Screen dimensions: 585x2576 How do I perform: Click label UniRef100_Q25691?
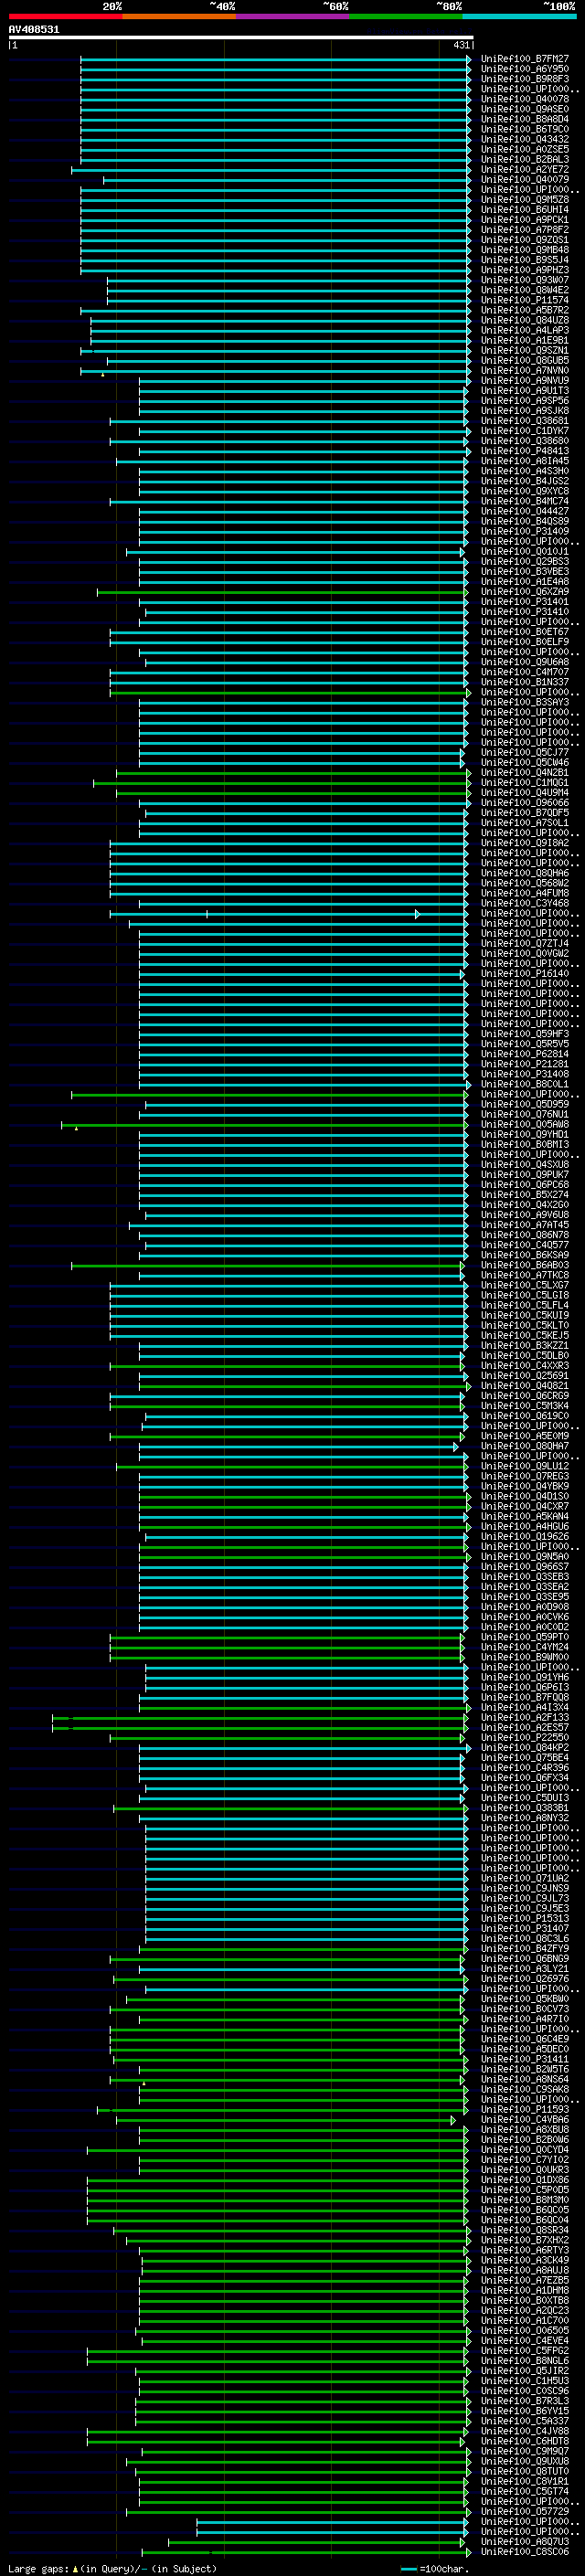point(525,1376)
